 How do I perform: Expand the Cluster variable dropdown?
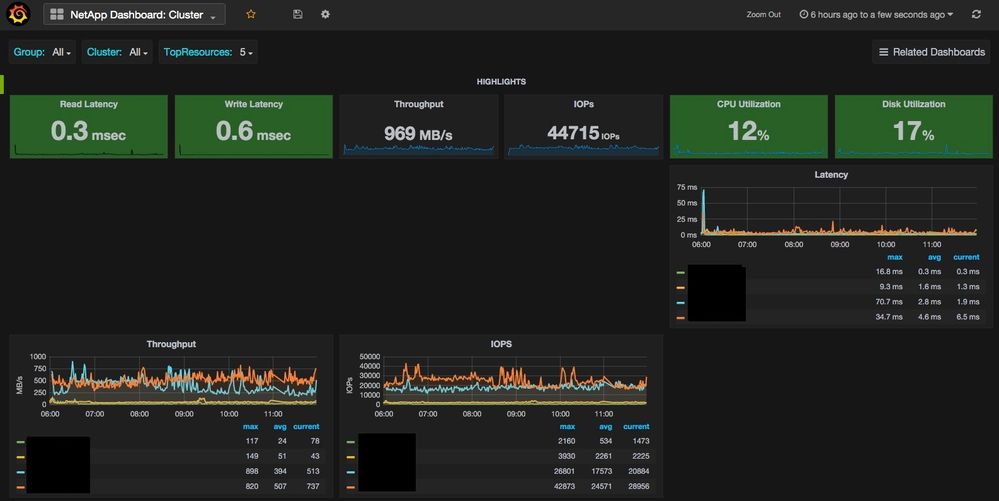click(138, 52)
